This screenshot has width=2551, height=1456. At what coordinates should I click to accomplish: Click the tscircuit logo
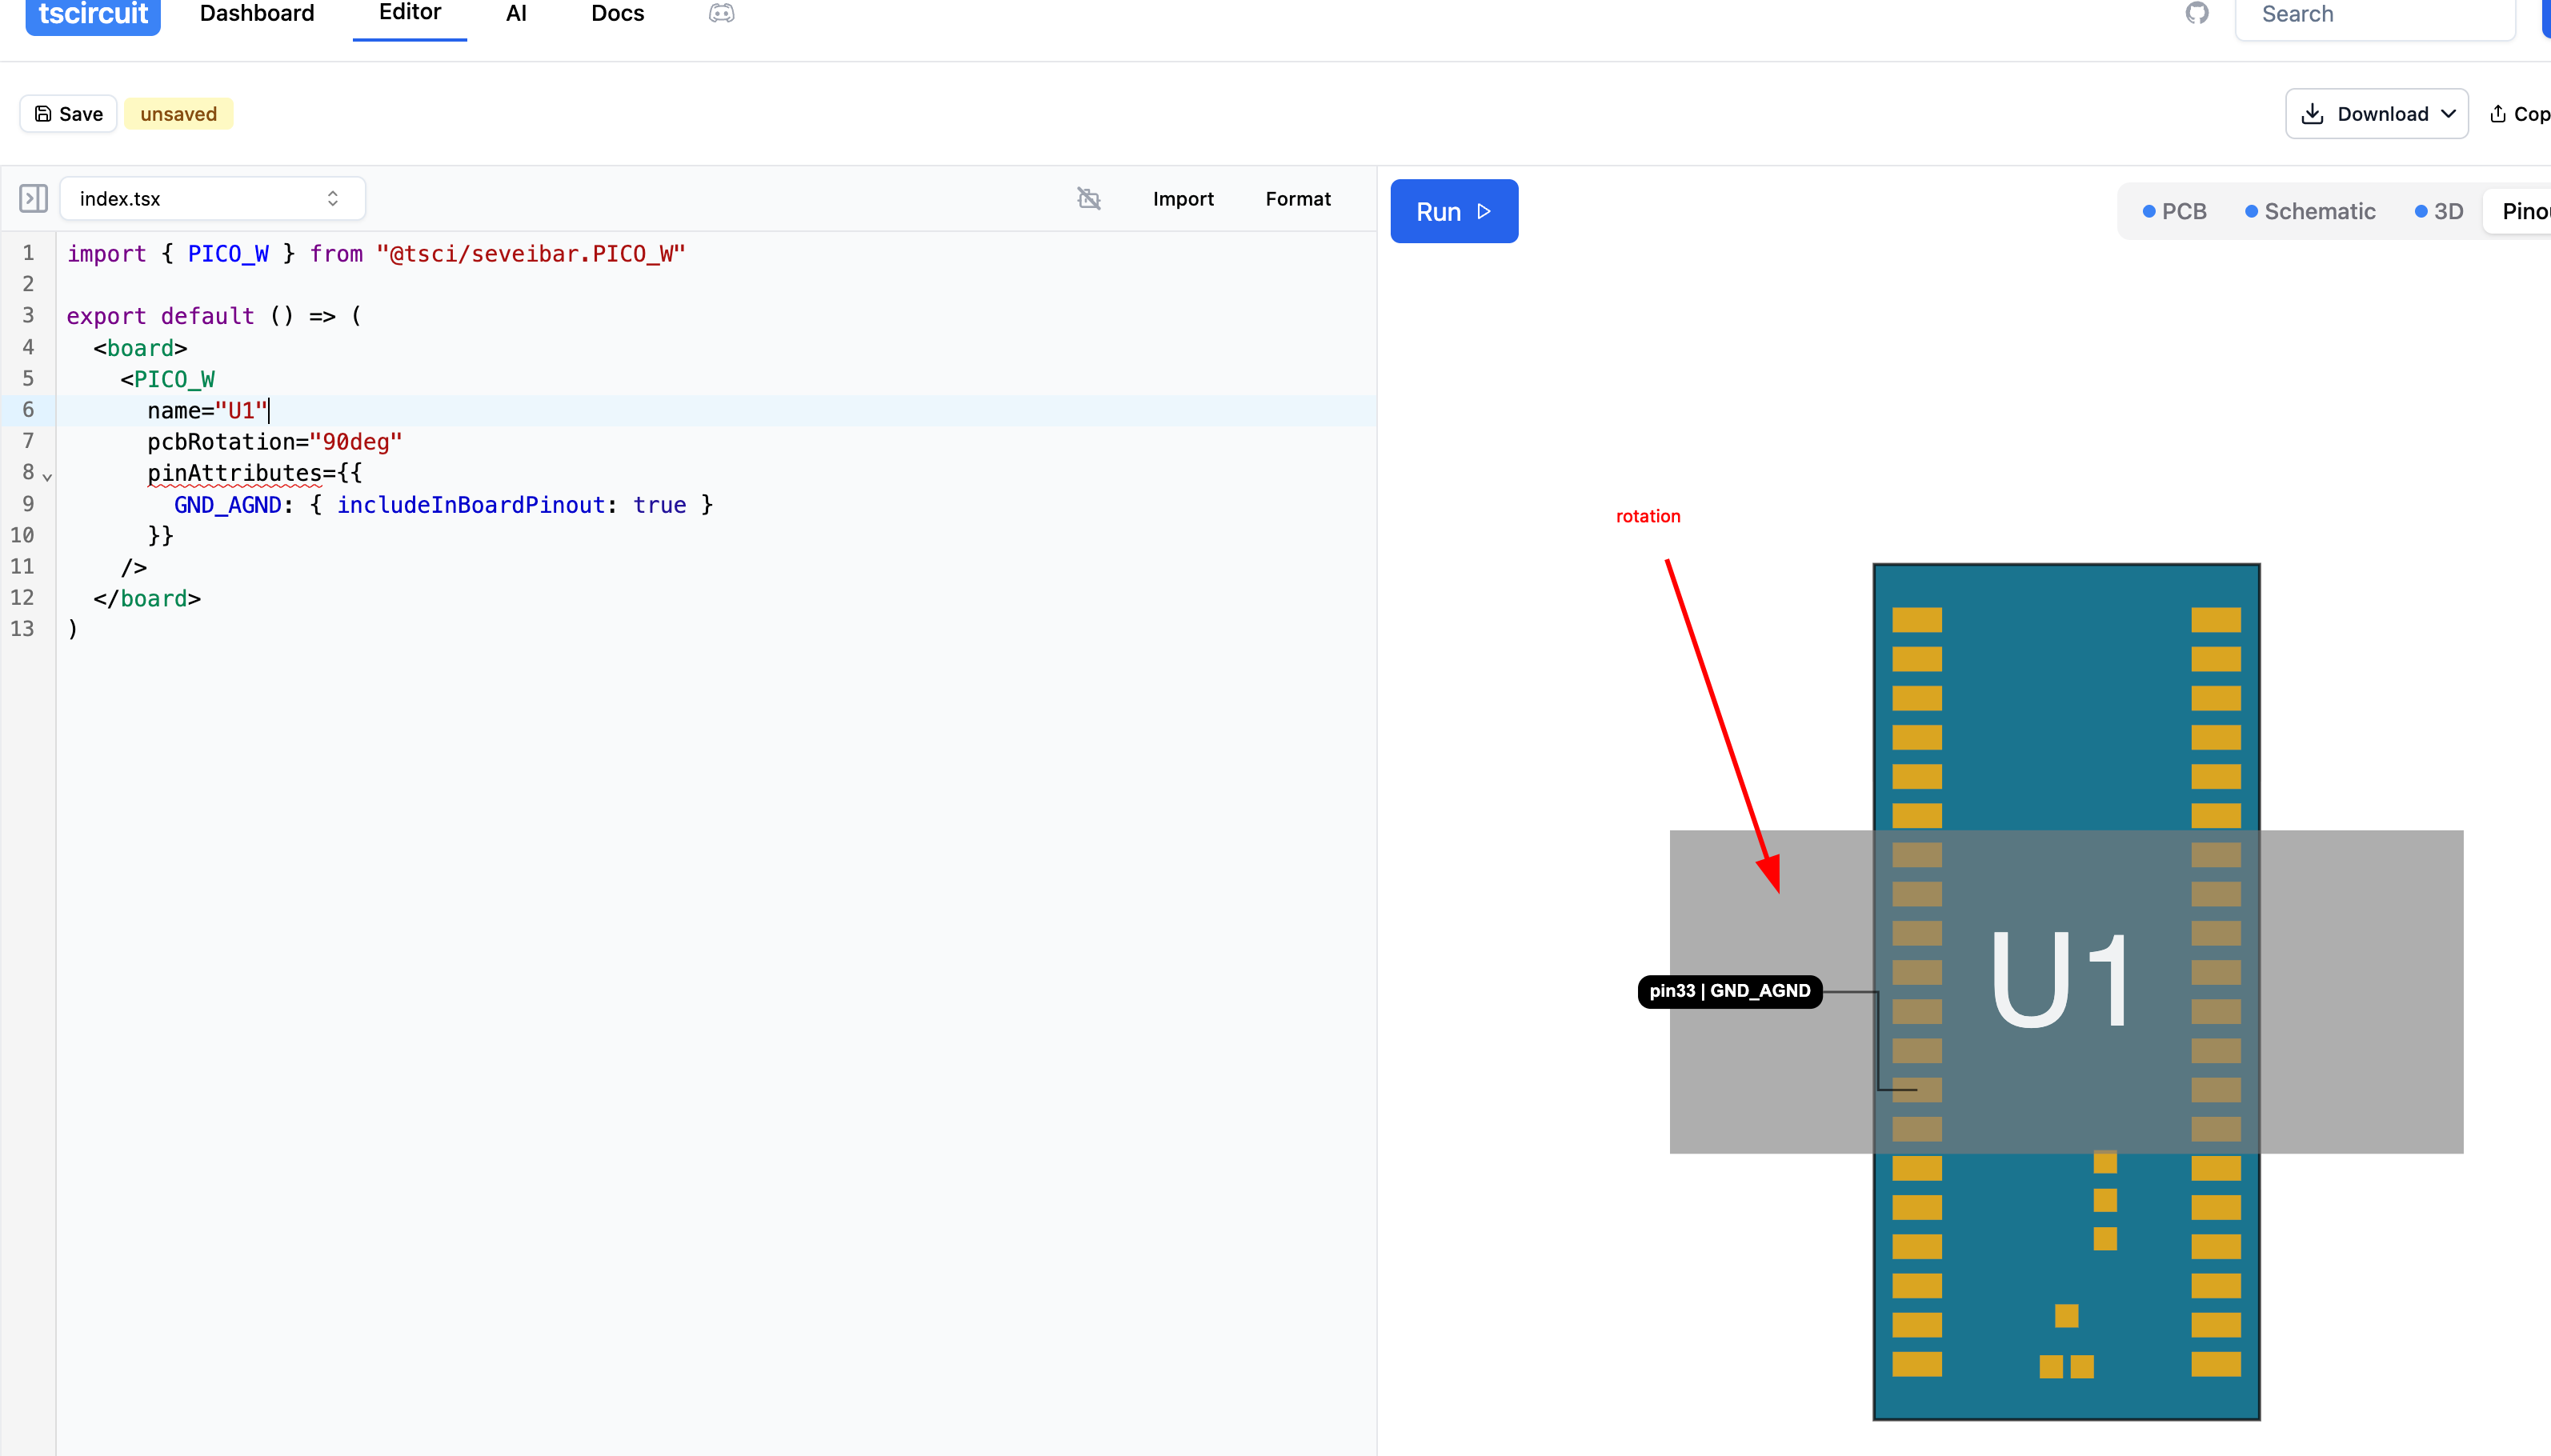(x=93, y=14)
